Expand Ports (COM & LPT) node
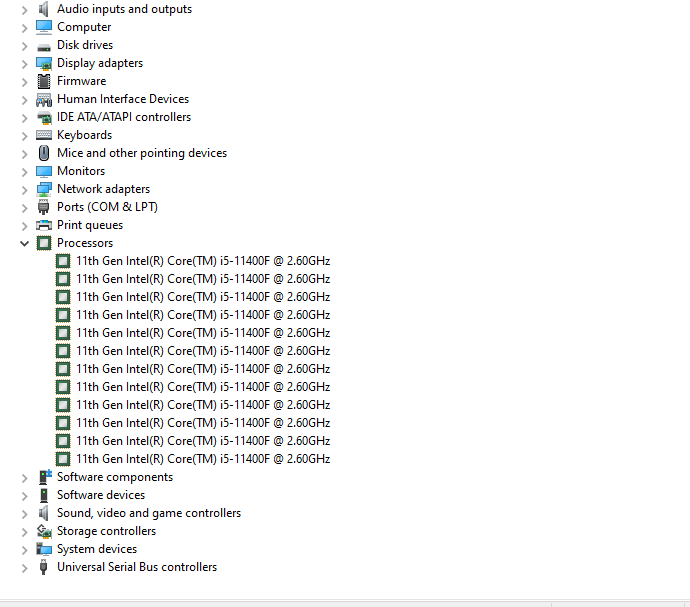Image resolution: width=690 pixels, height=607 pixels. pos(25,208)
